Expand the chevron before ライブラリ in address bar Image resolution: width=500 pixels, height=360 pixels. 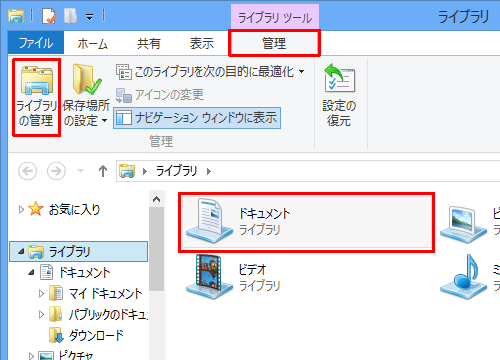(145, 171)
